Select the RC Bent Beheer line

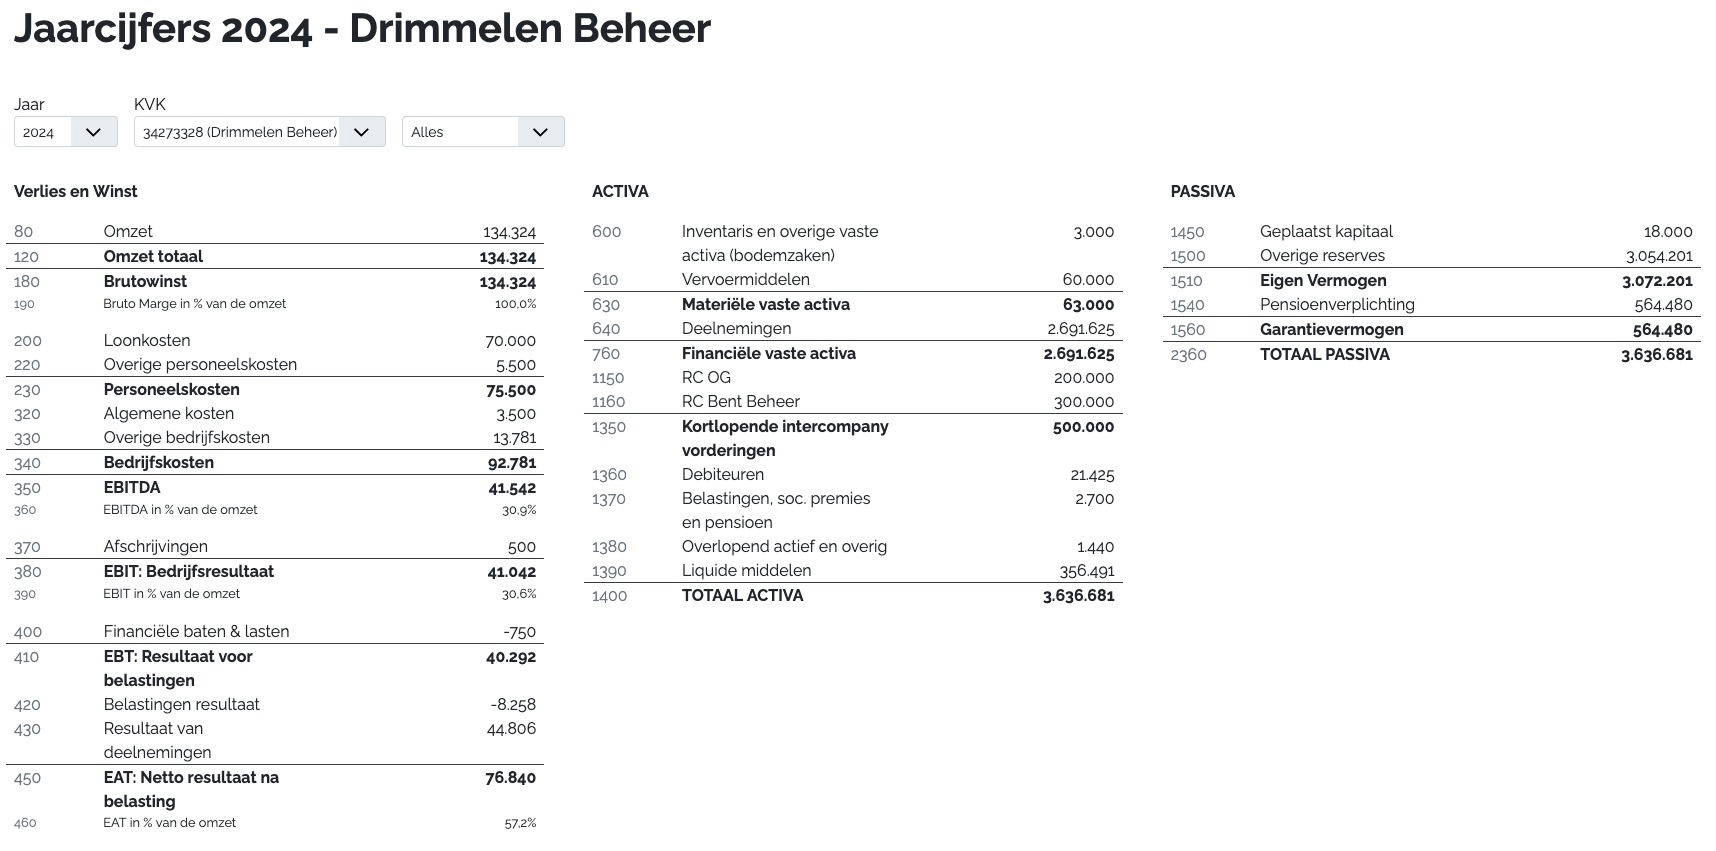(x=741, y=401)
